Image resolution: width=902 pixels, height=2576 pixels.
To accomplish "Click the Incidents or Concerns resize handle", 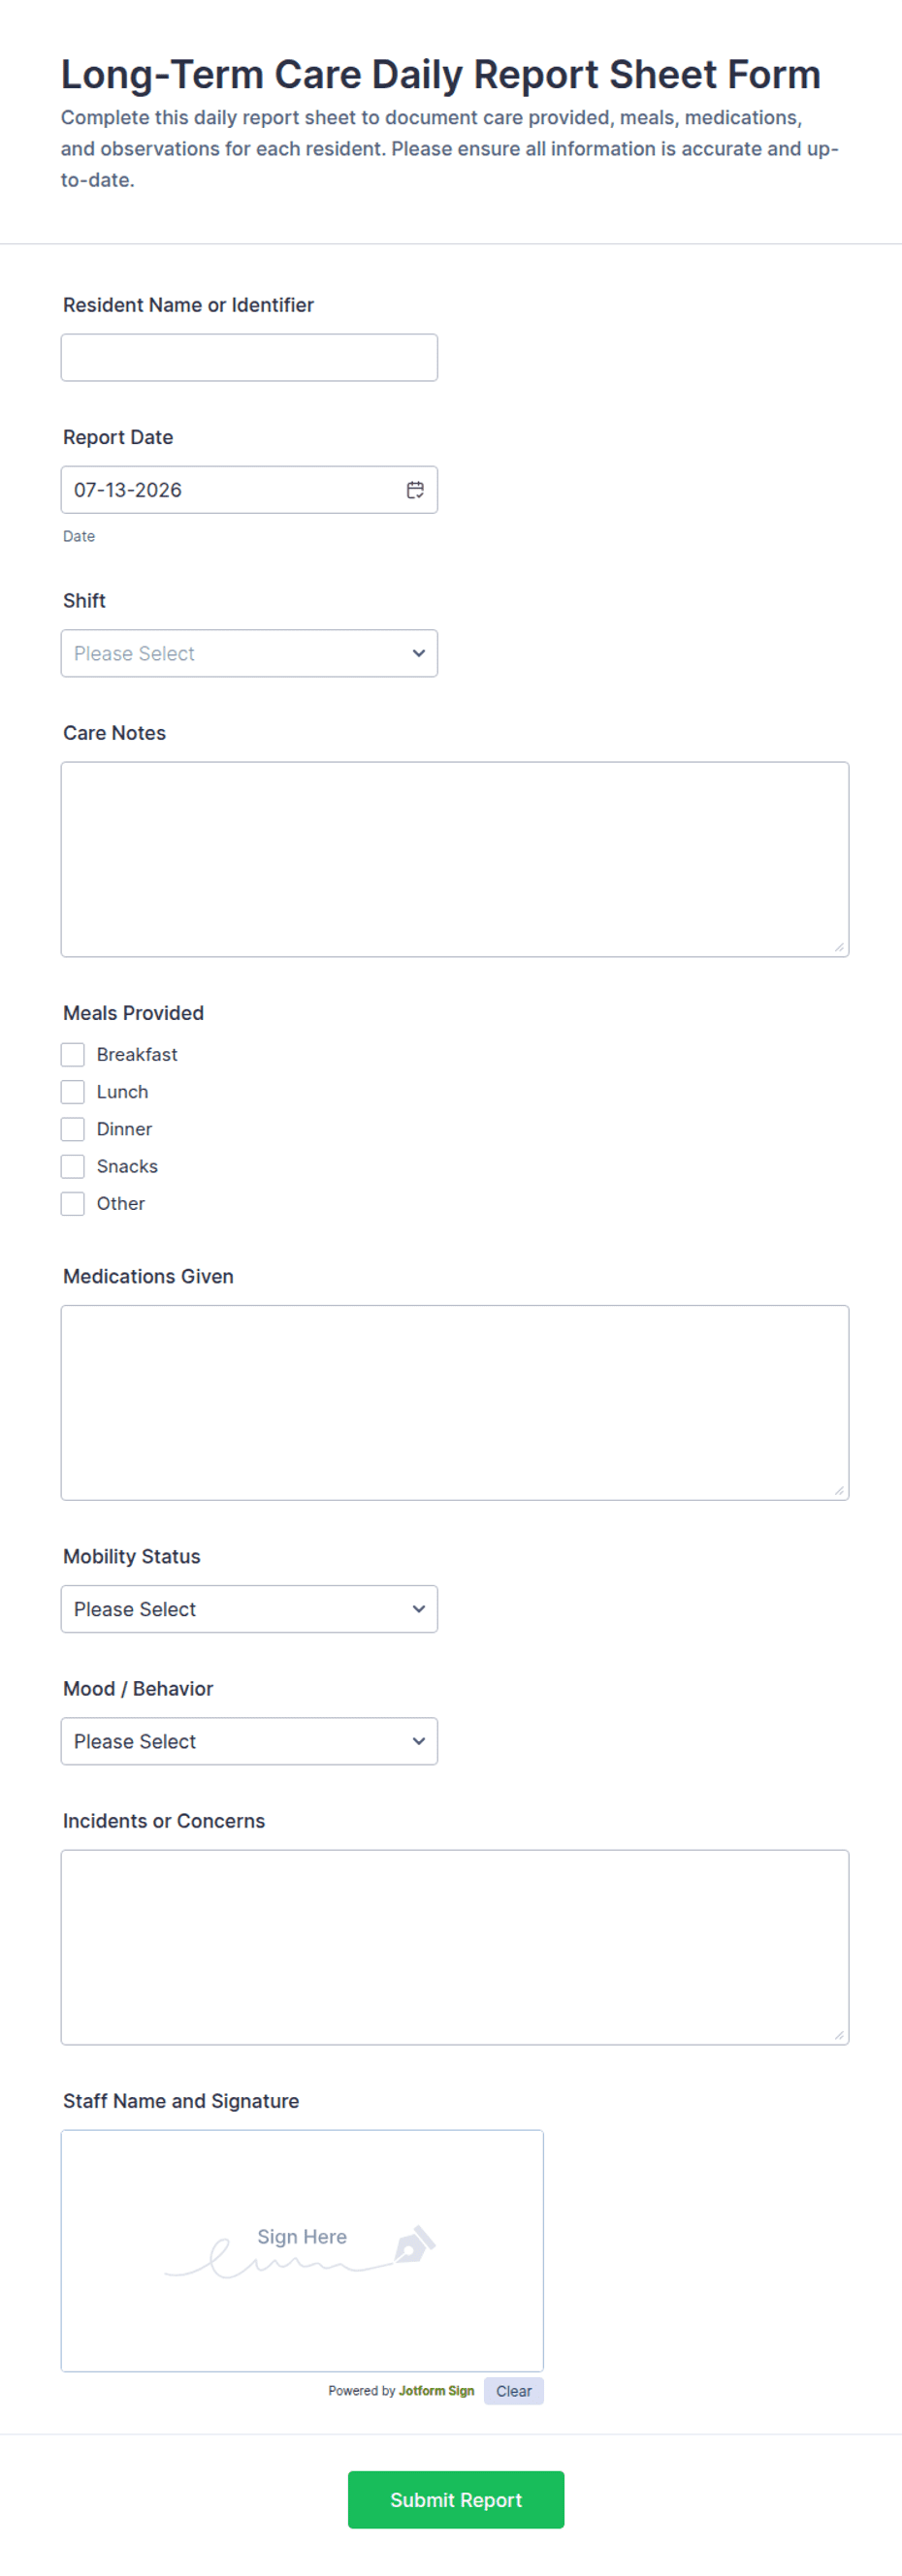I will 839,2035.
